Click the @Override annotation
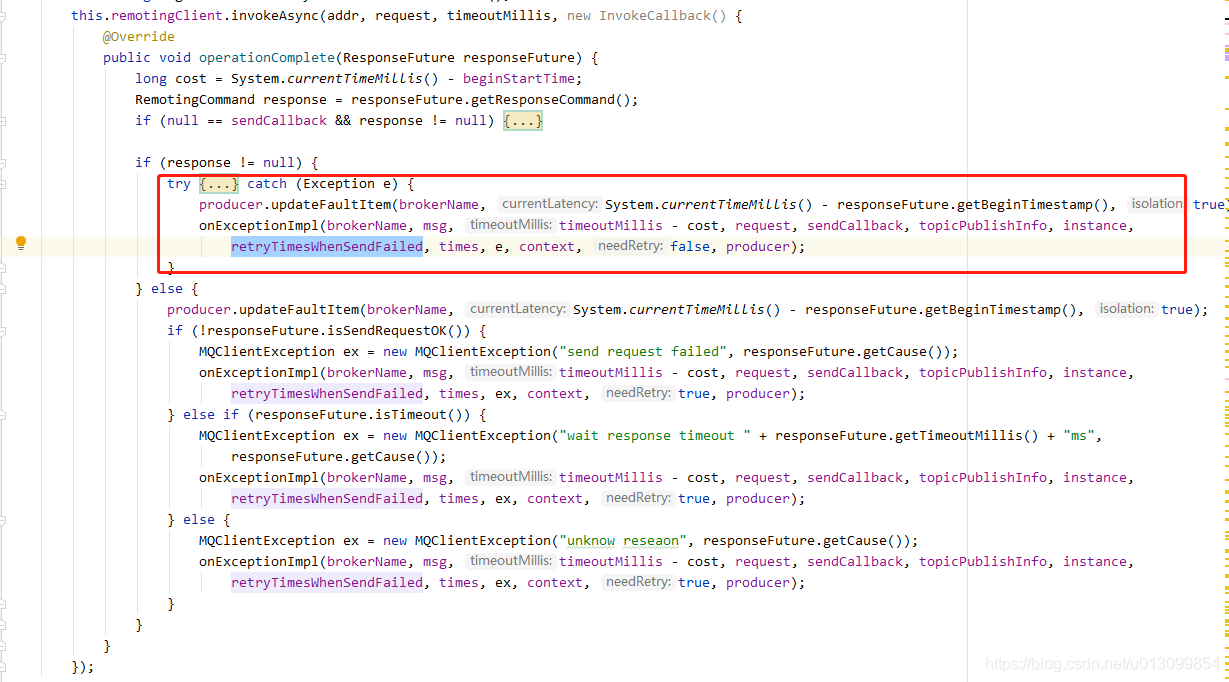Screen dimensions: 1229x682 coord(140,36)
